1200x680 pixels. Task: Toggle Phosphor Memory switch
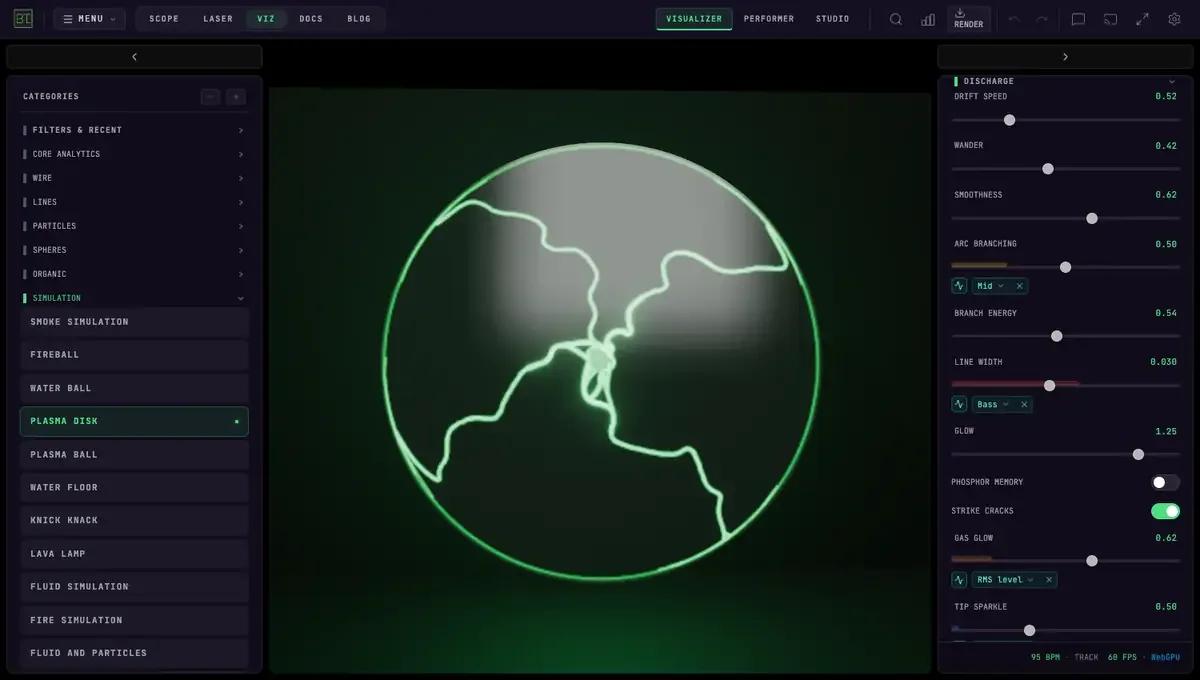tap(1165, 482)
